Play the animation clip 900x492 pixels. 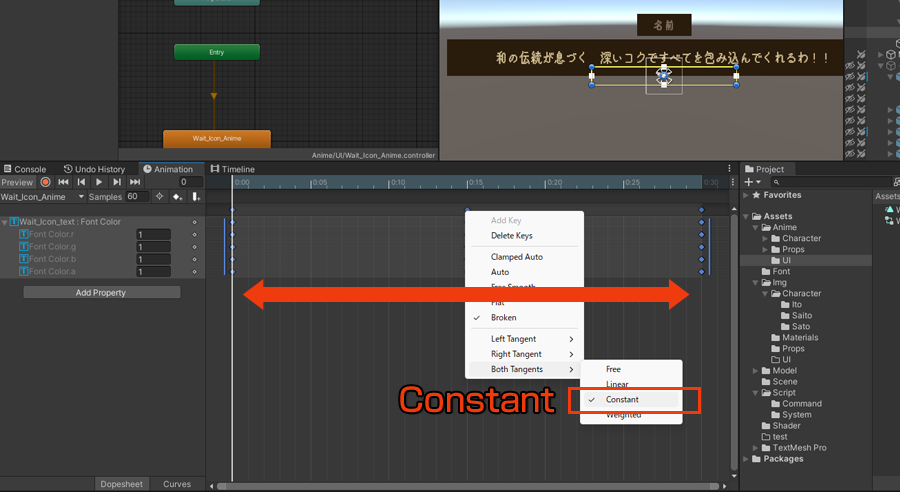tap(99, 182)
